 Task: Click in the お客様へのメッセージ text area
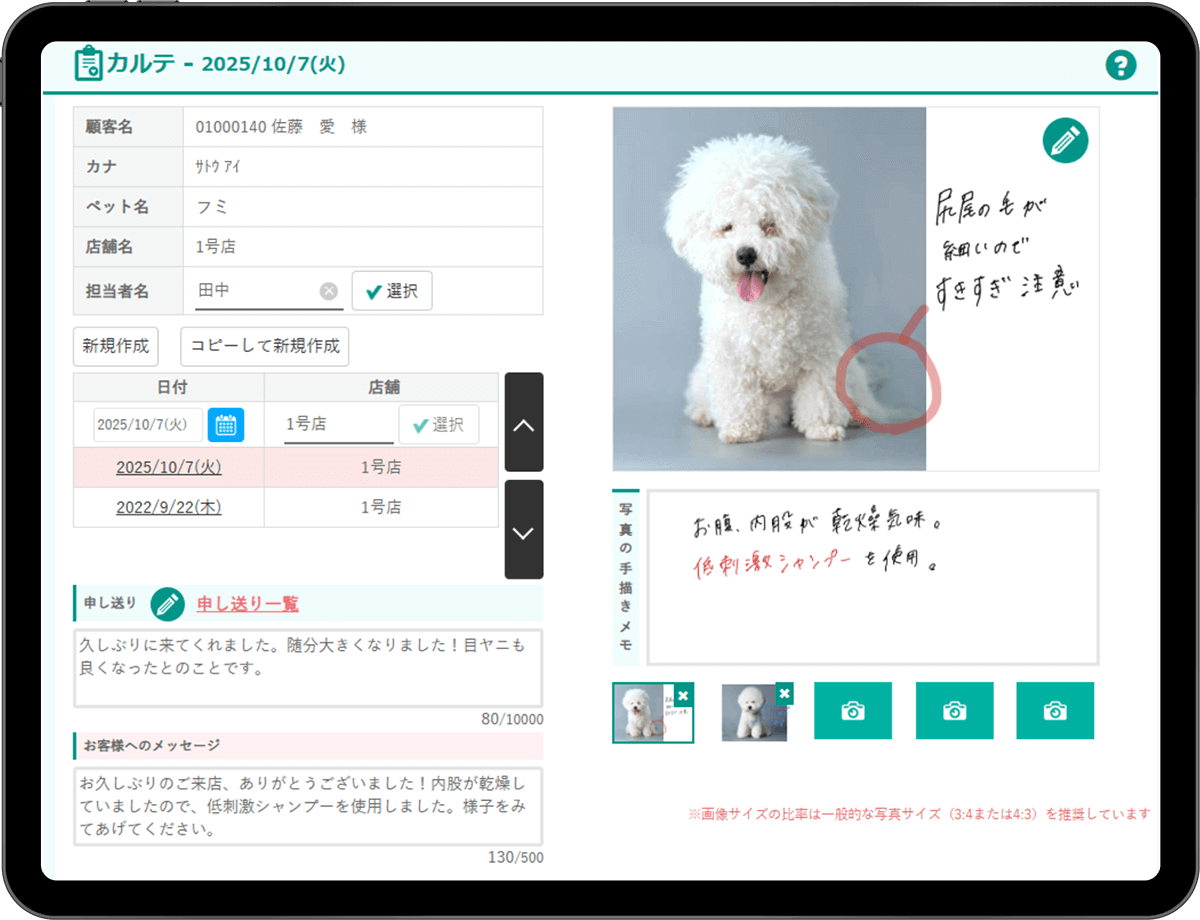308,805
